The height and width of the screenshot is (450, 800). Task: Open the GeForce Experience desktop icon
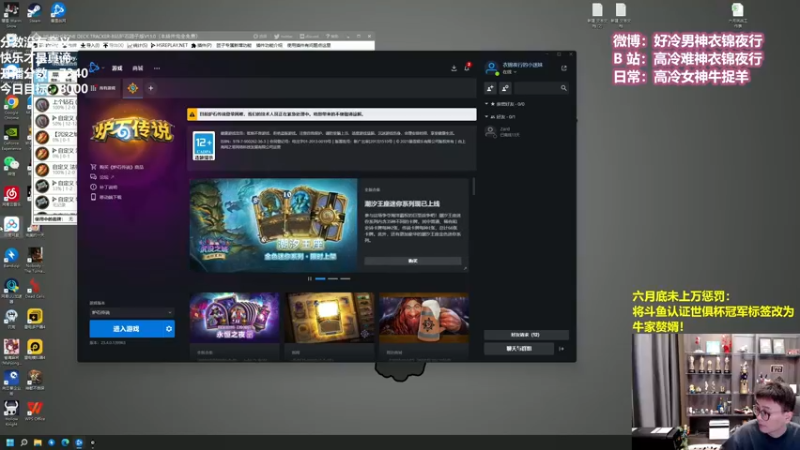(11, 137)
